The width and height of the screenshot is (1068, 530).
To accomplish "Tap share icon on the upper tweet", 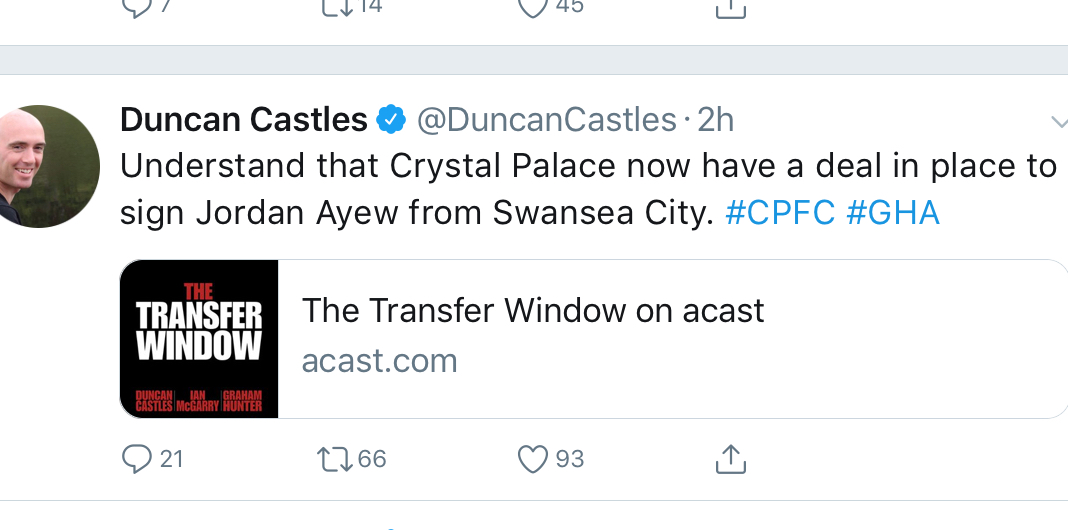I will [x=731, y=8].
